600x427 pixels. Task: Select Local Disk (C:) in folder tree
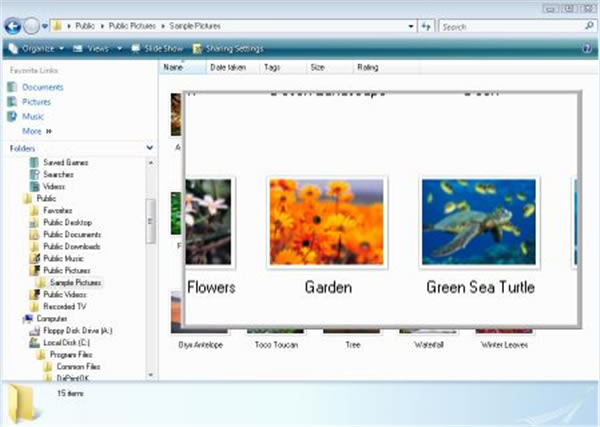point(64,341)
